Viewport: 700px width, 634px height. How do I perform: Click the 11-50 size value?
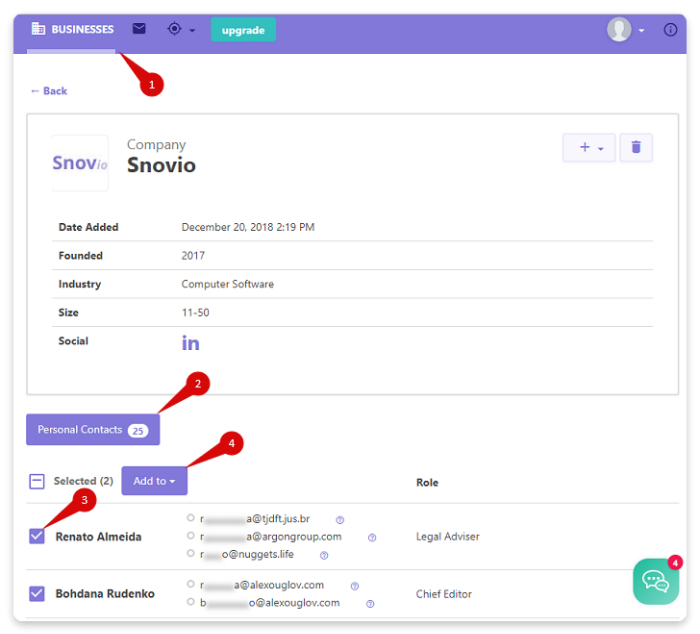[196, 313]
